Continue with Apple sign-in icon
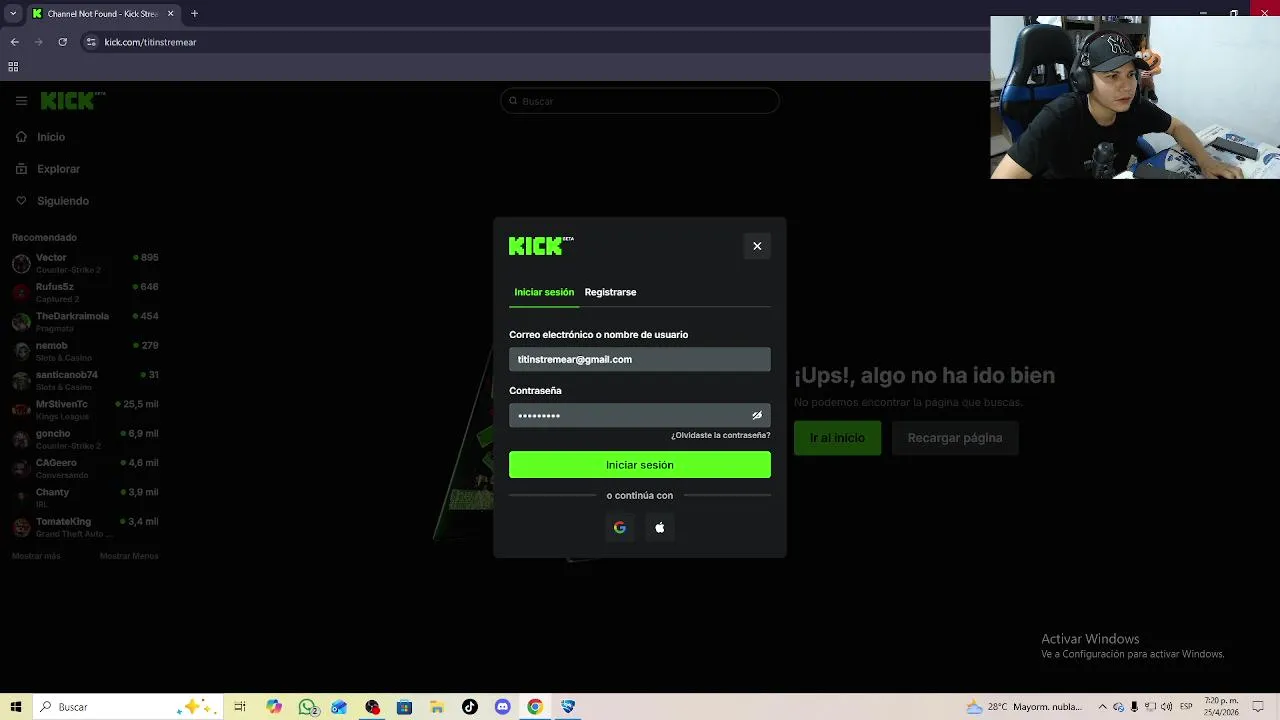Viewport: 1280px width, 720px height. pyautogui.click(x=660, y=527)
